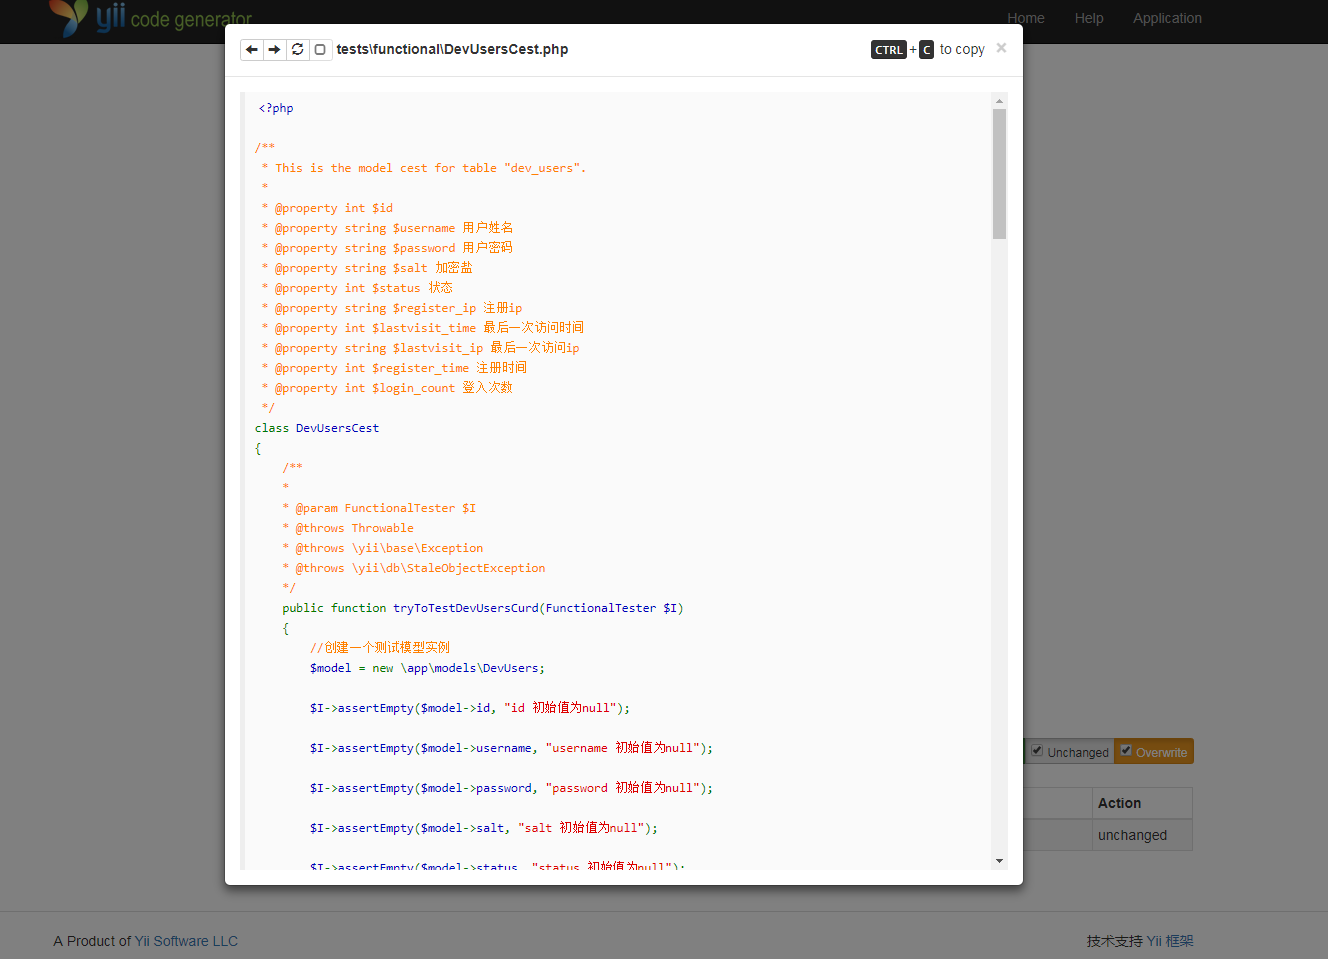Click the assertEmpty $model->username line
Screen dimensions: 1328x959
coord(511,748)
